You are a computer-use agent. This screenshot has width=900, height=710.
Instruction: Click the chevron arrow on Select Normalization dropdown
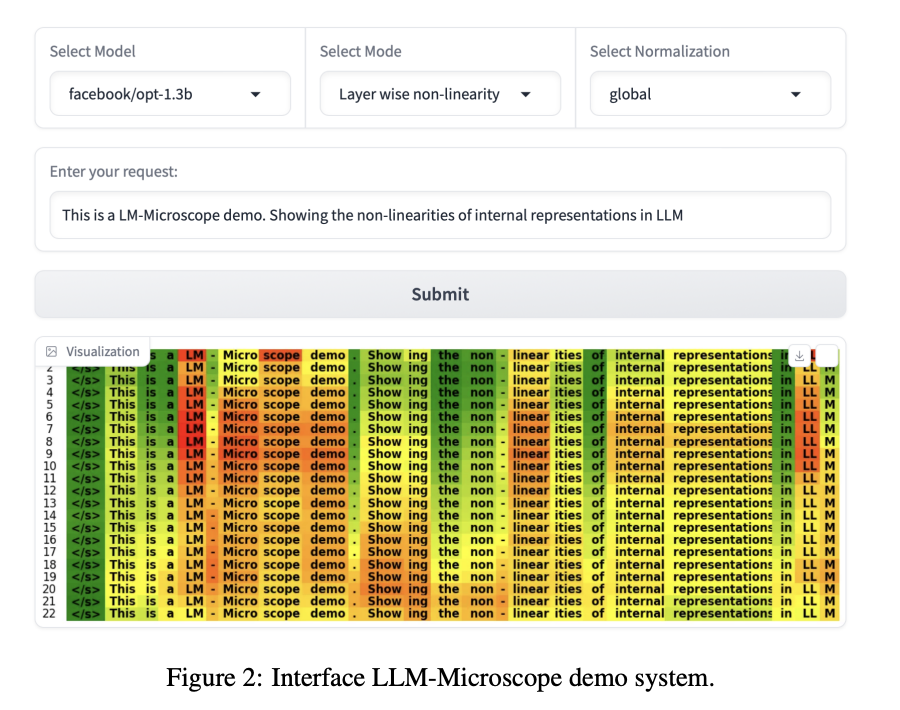click(795, 93)
